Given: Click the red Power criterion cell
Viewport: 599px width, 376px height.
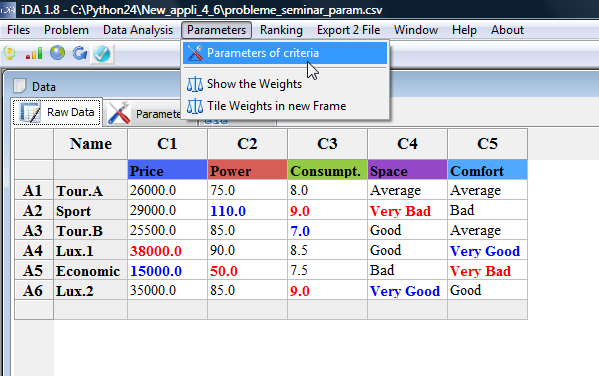Looking at the screenshot, I should click(247, 170).
